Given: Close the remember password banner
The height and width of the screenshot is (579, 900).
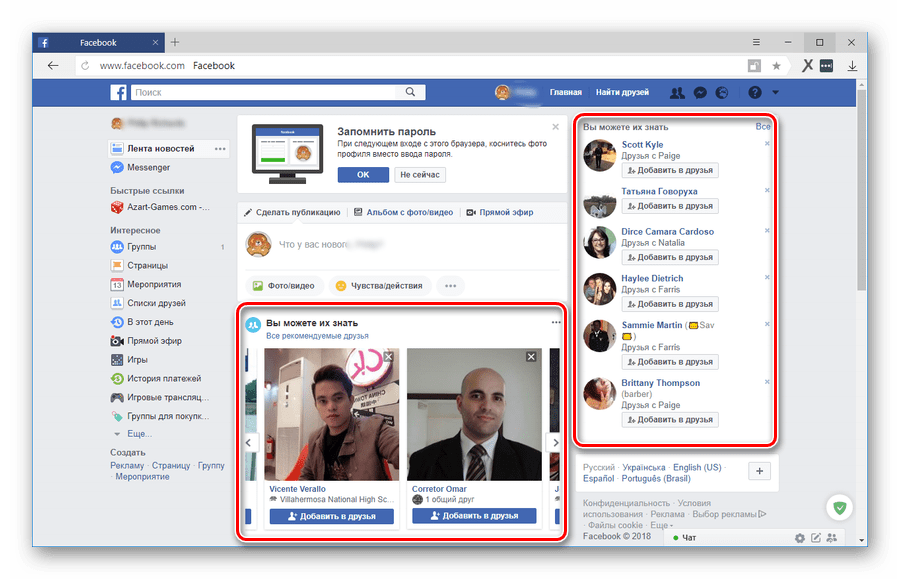Looking at the screenshot, I should click(556, 127).
